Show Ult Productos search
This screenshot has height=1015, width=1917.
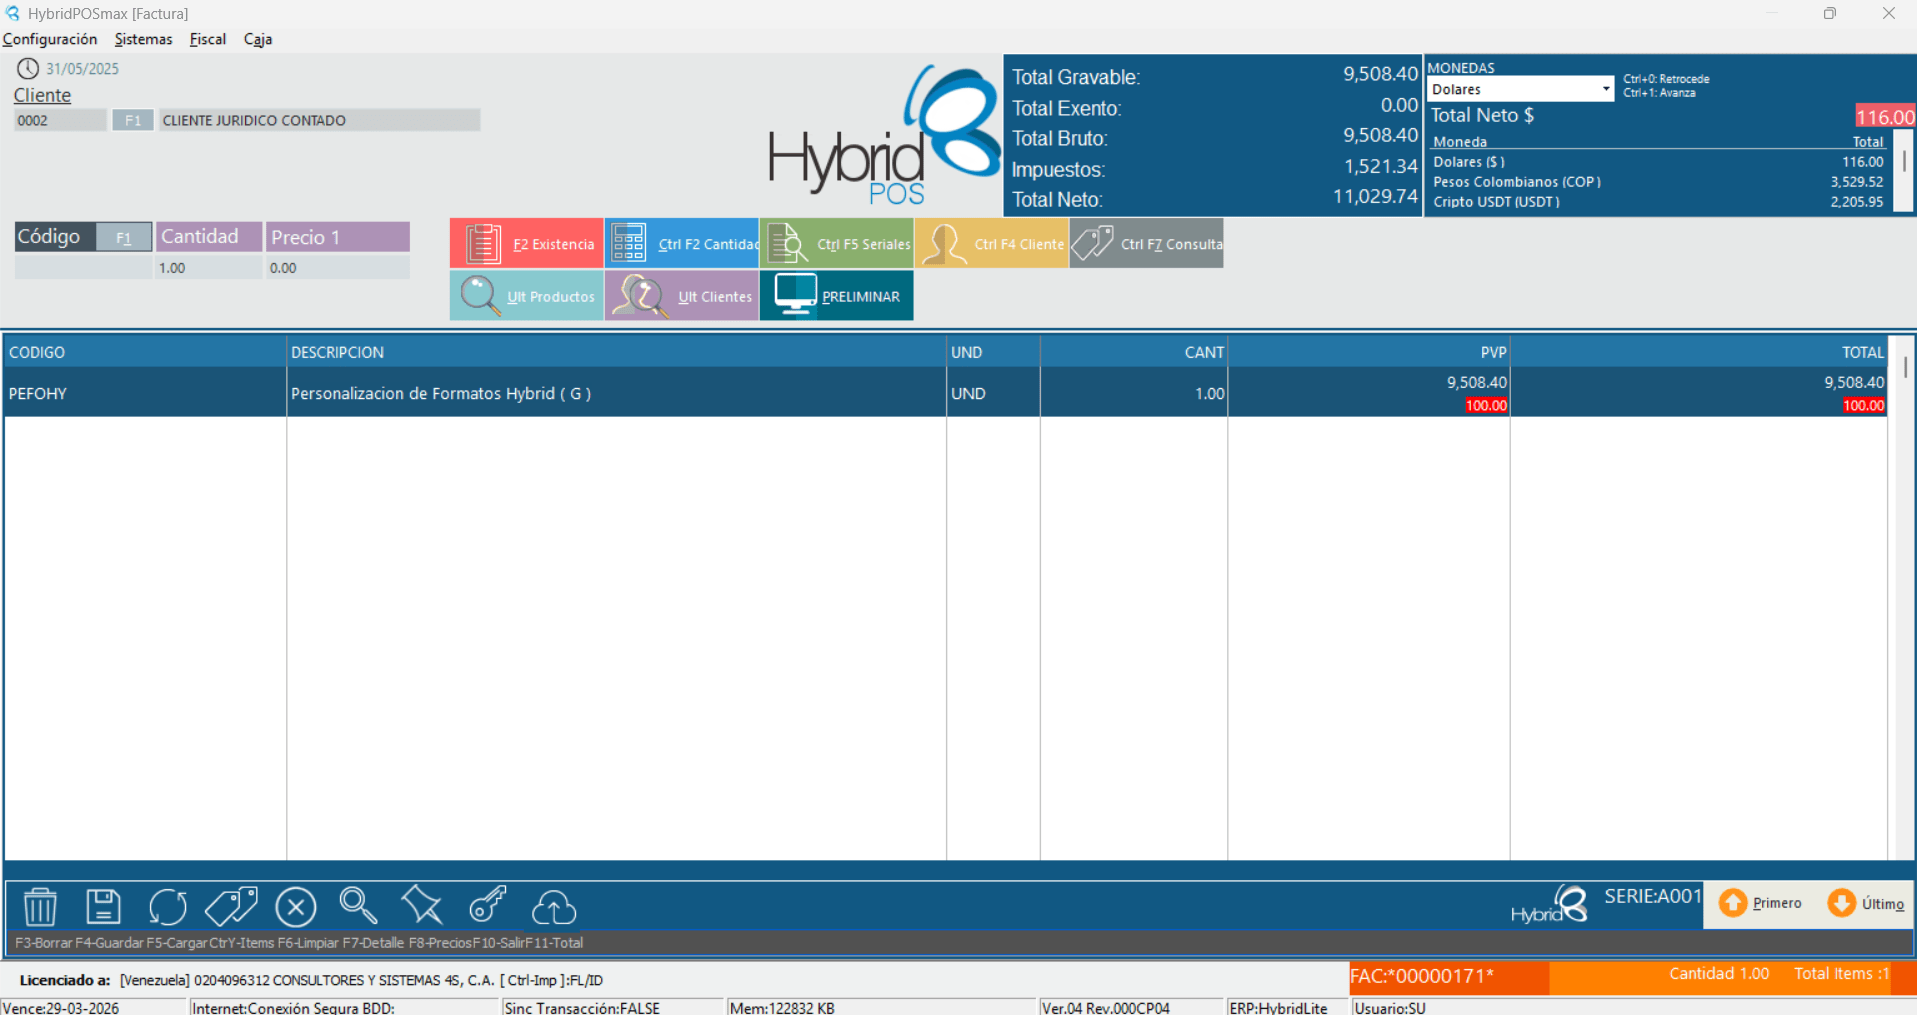pyautogui.click(x=527, y=296)
